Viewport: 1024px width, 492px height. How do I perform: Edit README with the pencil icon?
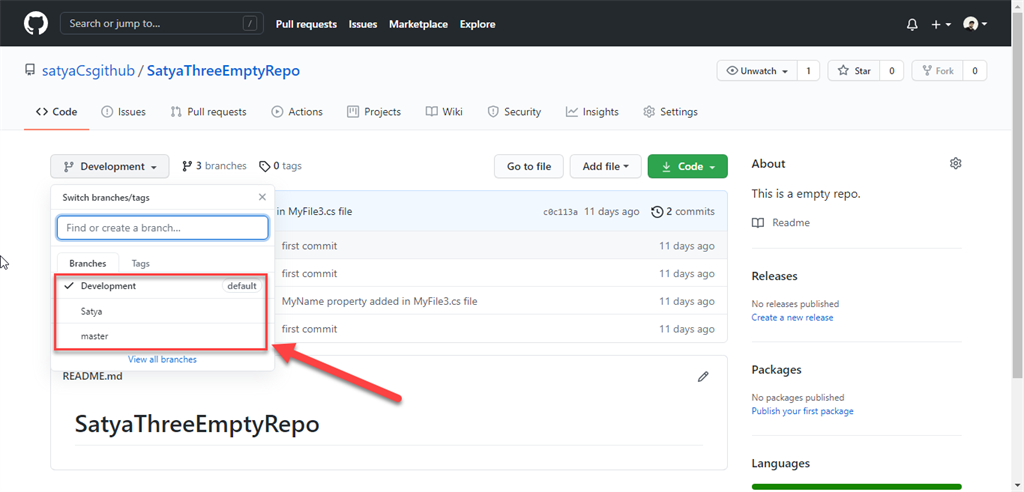[x=703, y=376]
